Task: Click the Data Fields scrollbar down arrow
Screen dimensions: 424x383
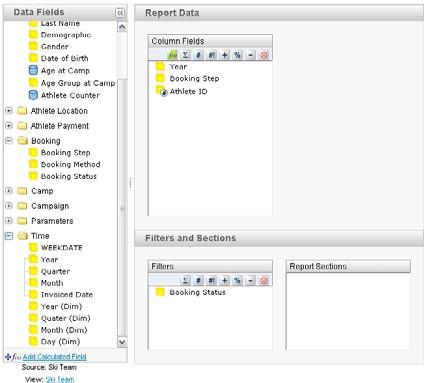Action: point(122,342)
